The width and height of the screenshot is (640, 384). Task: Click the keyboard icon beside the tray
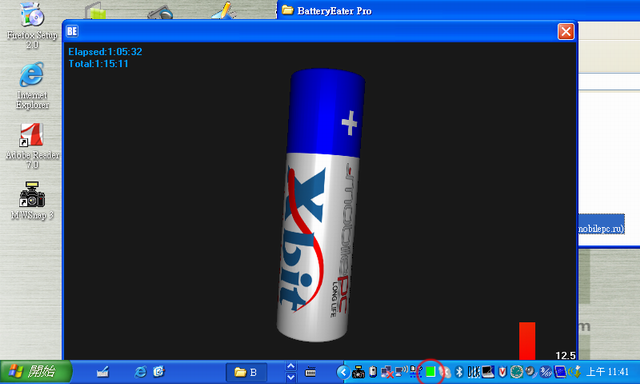[x=311, y=372]
